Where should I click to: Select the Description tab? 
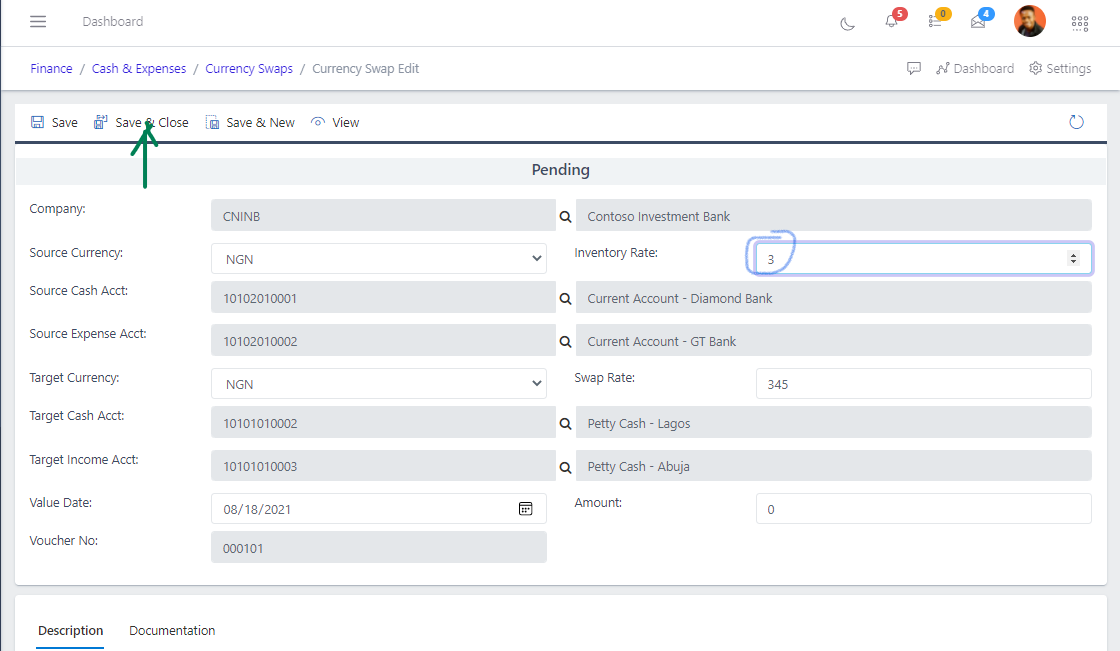(70, 631)
